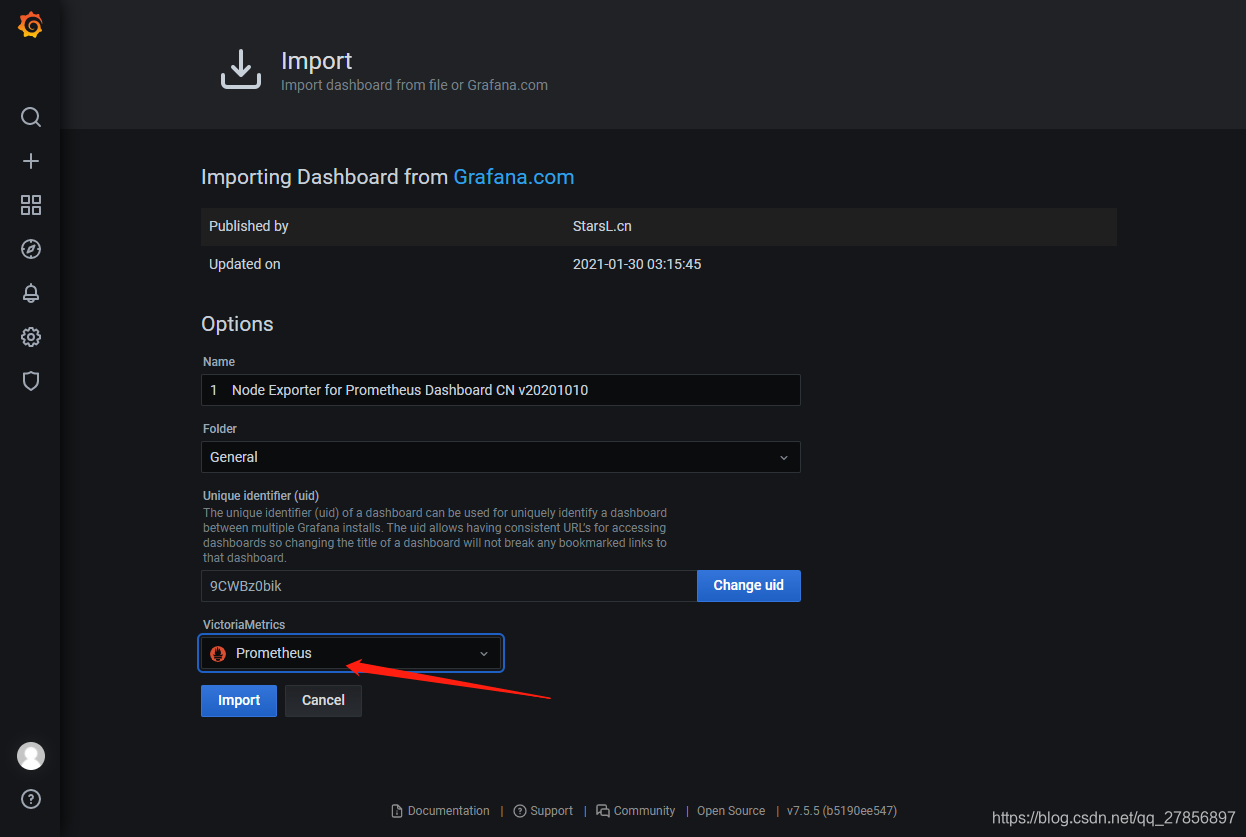The width and height of the screenshot is (1246, 837).
Task: Click the Published by label
Action: point(249,226)
